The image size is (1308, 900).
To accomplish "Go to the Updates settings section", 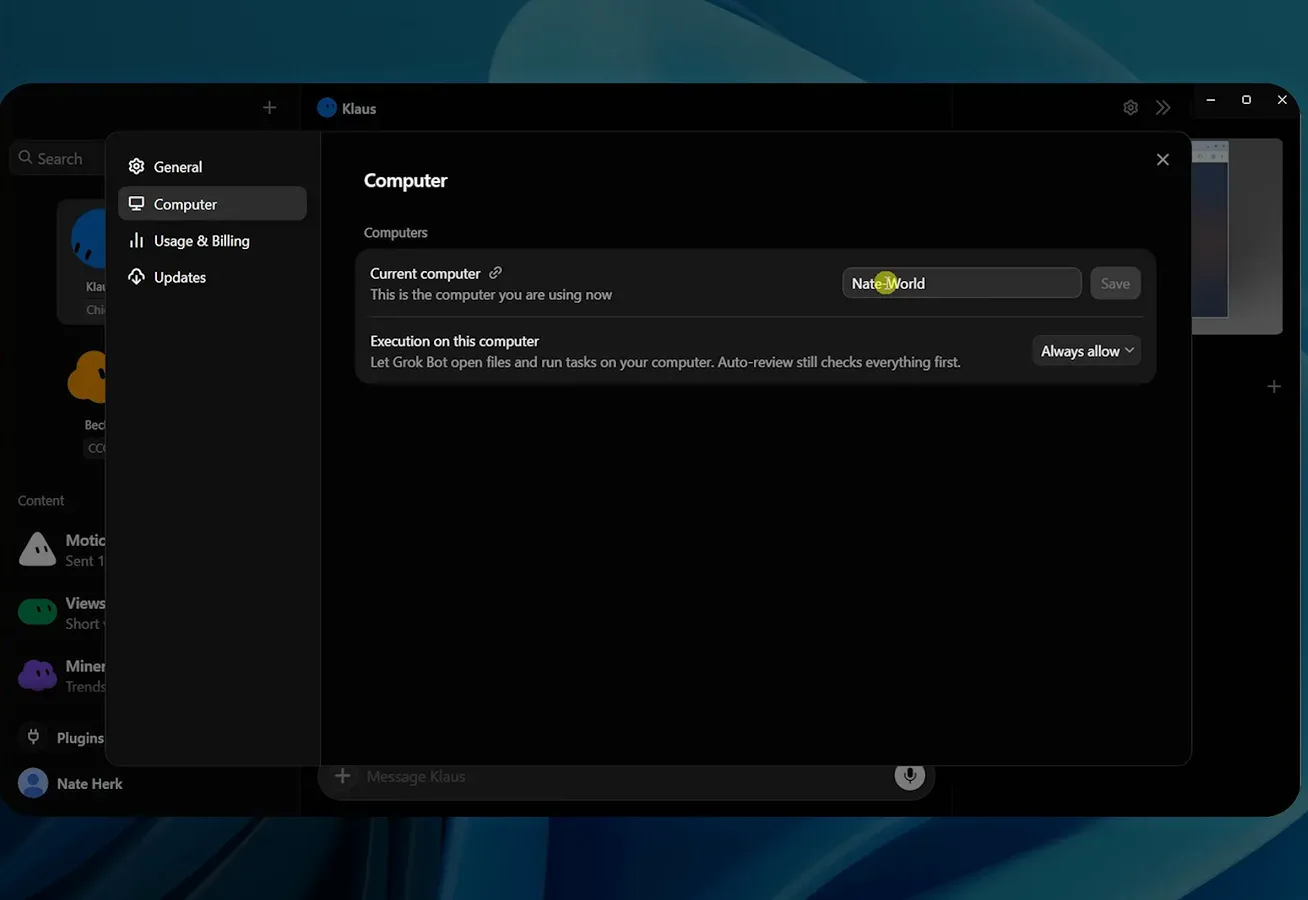I will coord(212,277).
